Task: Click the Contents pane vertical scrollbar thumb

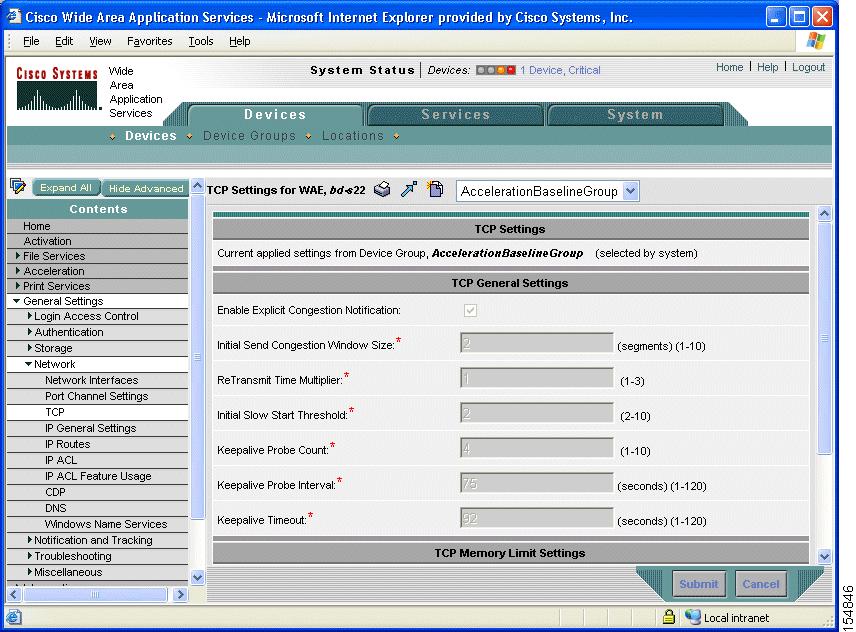Action: point(198,357)
